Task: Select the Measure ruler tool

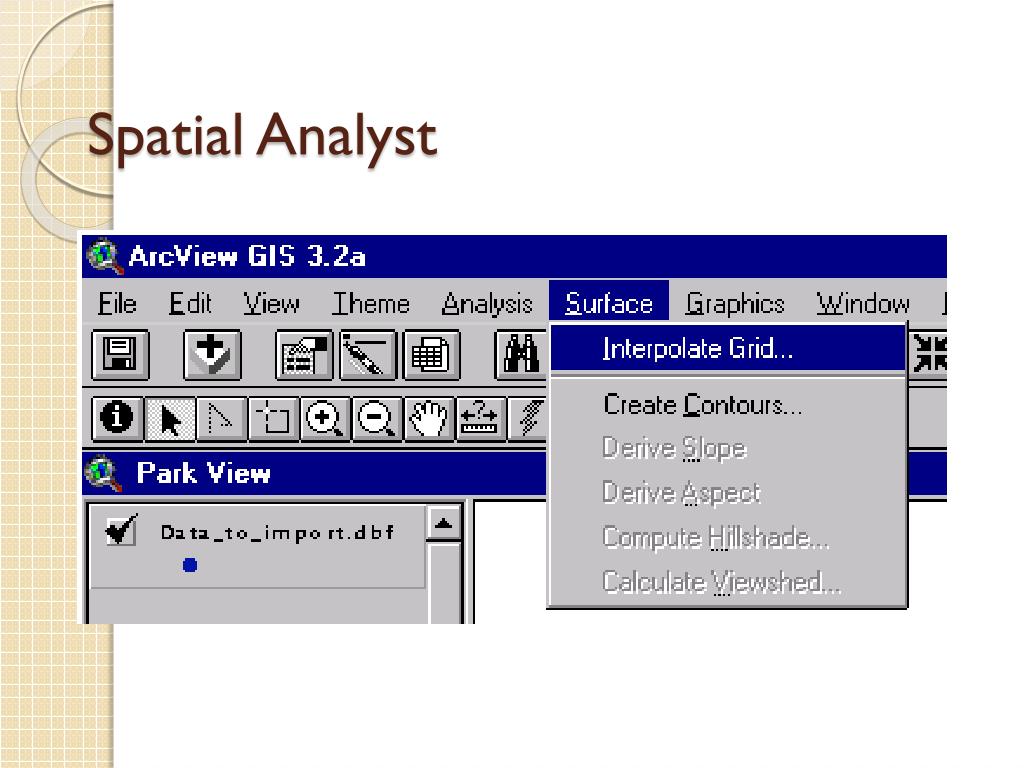Action: click(480, 417)
